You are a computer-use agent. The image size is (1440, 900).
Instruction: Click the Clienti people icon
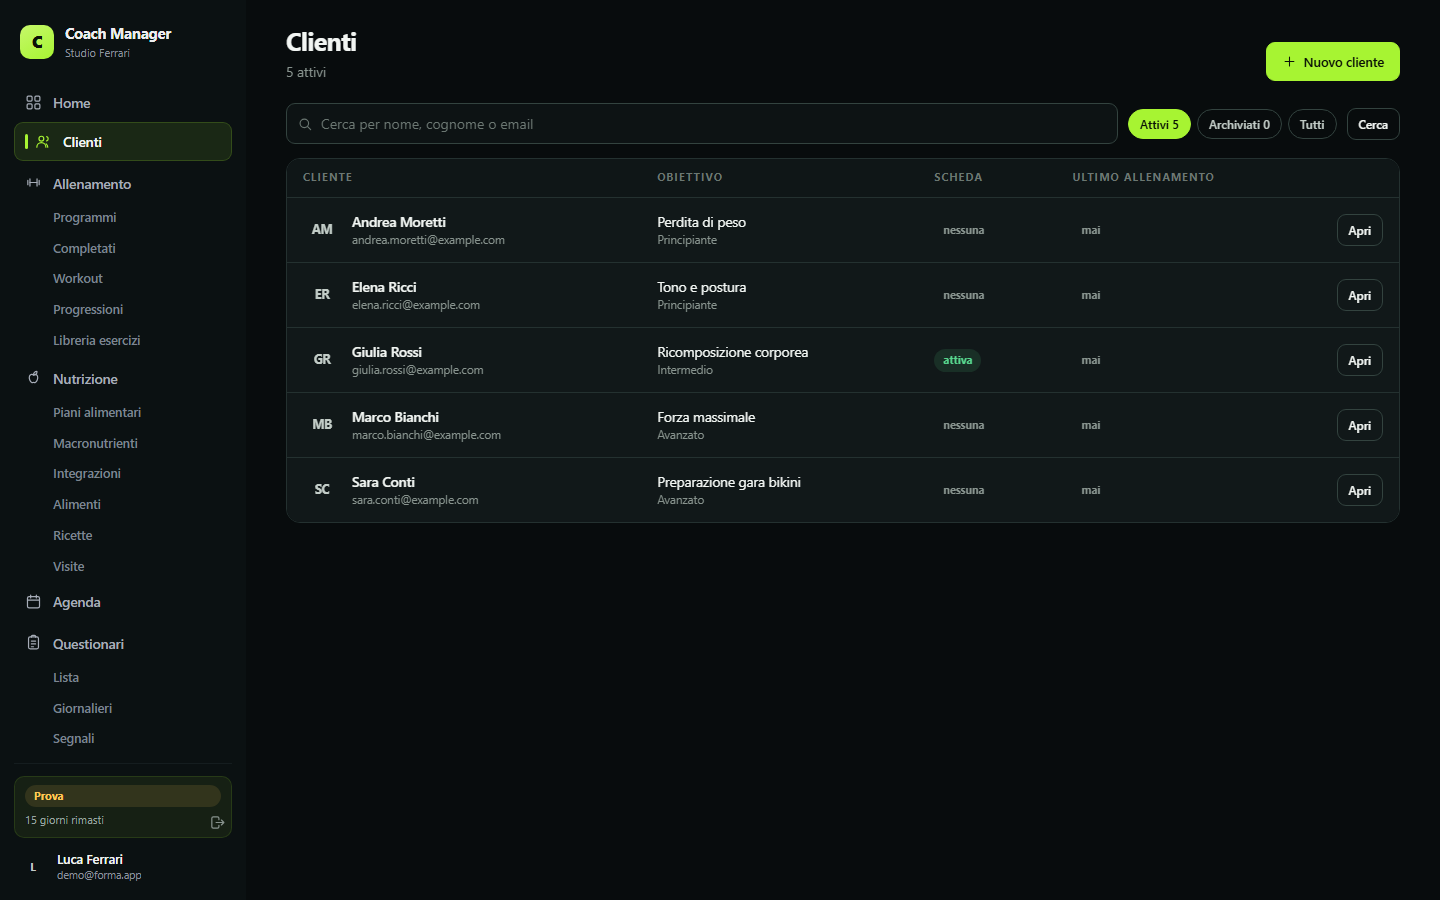(43, 142)
